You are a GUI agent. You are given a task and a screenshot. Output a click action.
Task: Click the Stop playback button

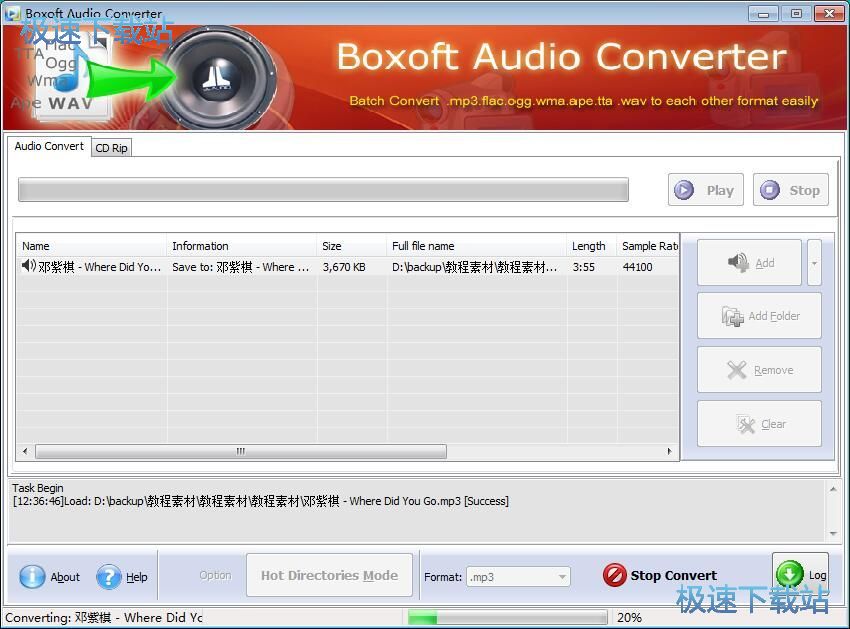[x=790, y=190]
